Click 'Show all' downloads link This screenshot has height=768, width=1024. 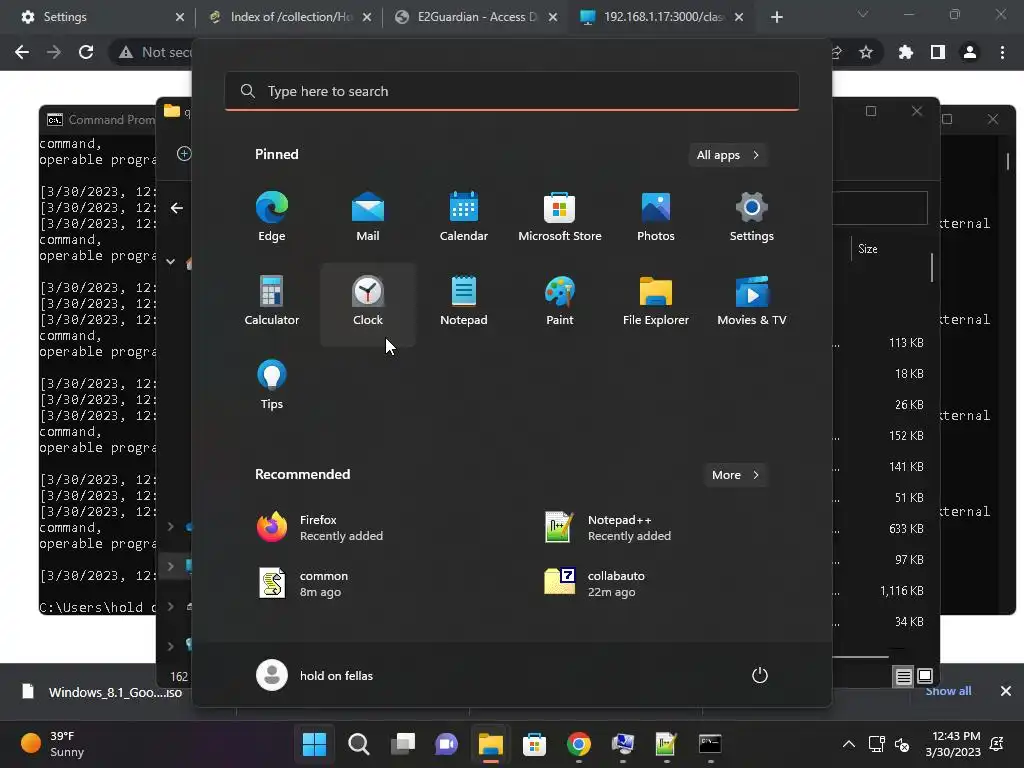pyautogui.click(x=948, y=691)
